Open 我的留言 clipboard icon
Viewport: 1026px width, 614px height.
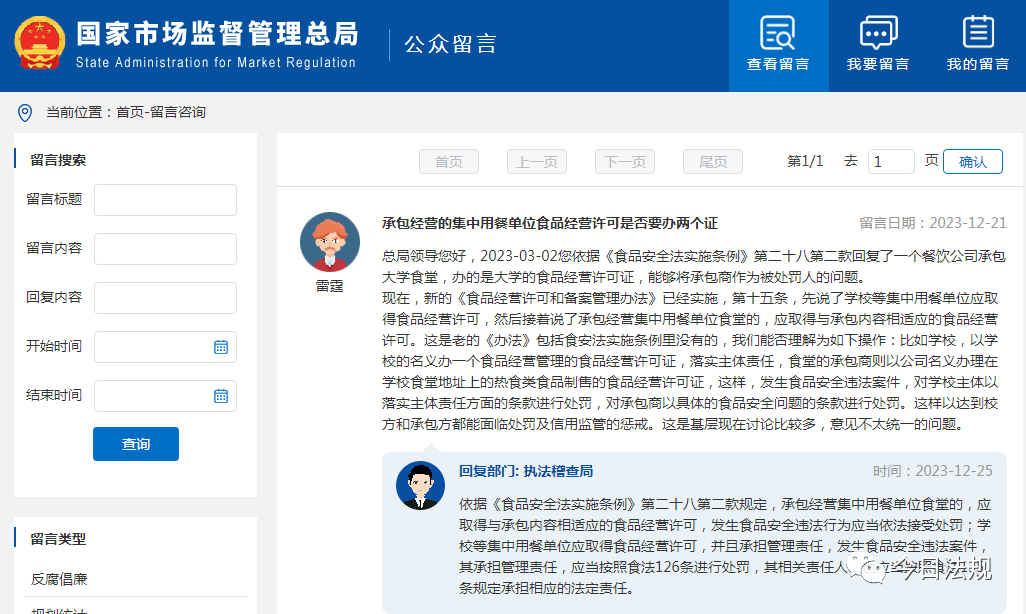click(978, 31)
